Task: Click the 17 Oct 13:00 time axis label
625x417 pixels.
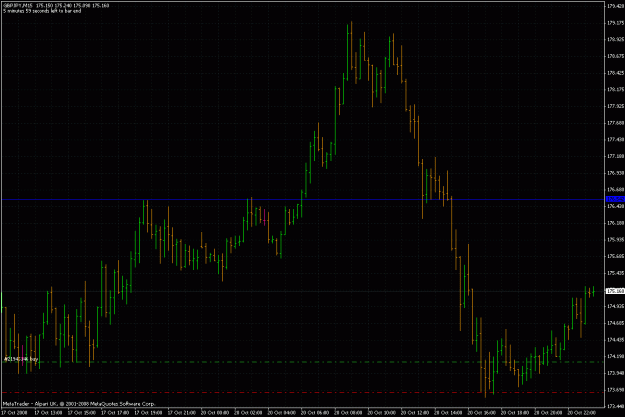Action: pyautogui.click(x=48, y=413)
